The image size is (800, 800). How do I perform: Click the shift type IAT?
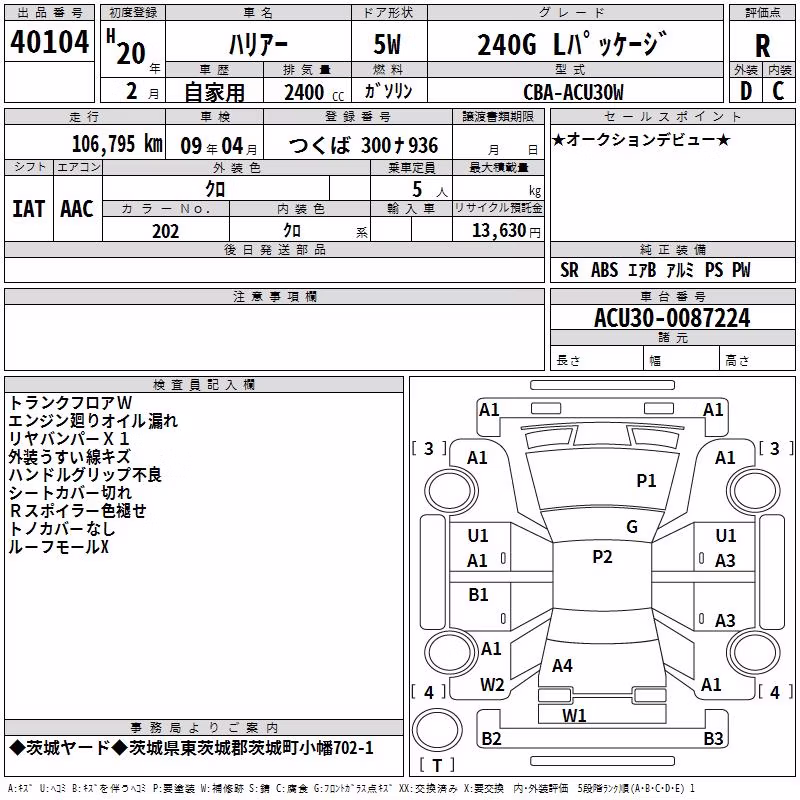pos(28,209)
